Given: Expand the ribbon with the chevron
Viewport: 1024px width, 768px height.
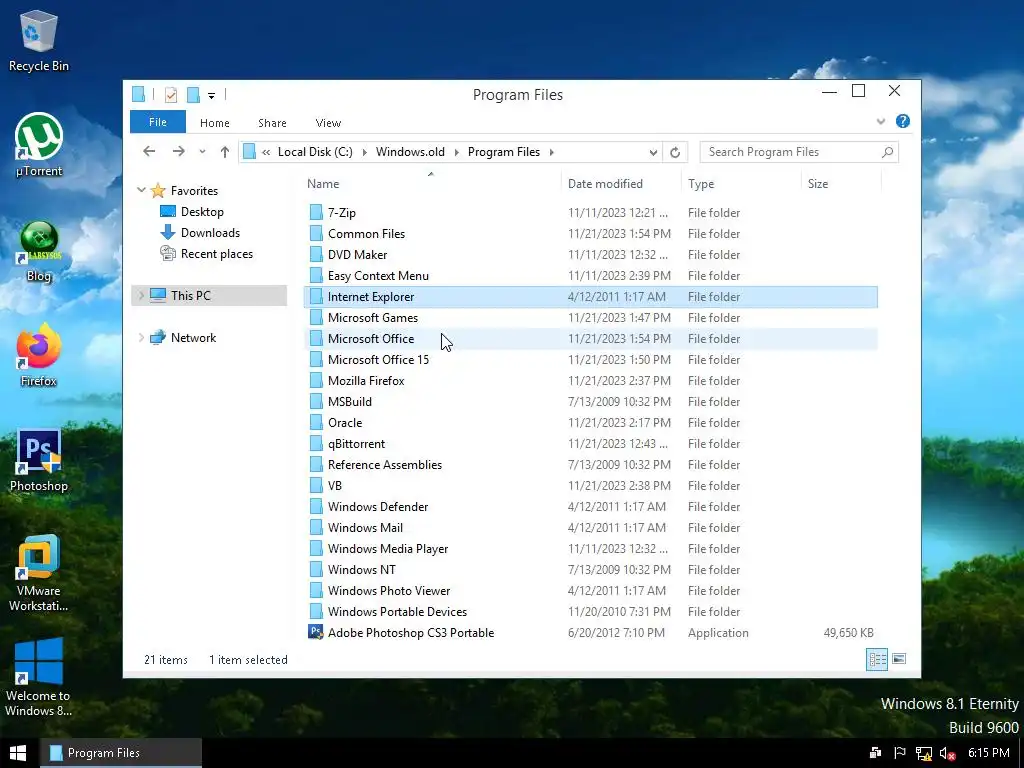Looking at the screenshot, I should [x=881, y=121].
